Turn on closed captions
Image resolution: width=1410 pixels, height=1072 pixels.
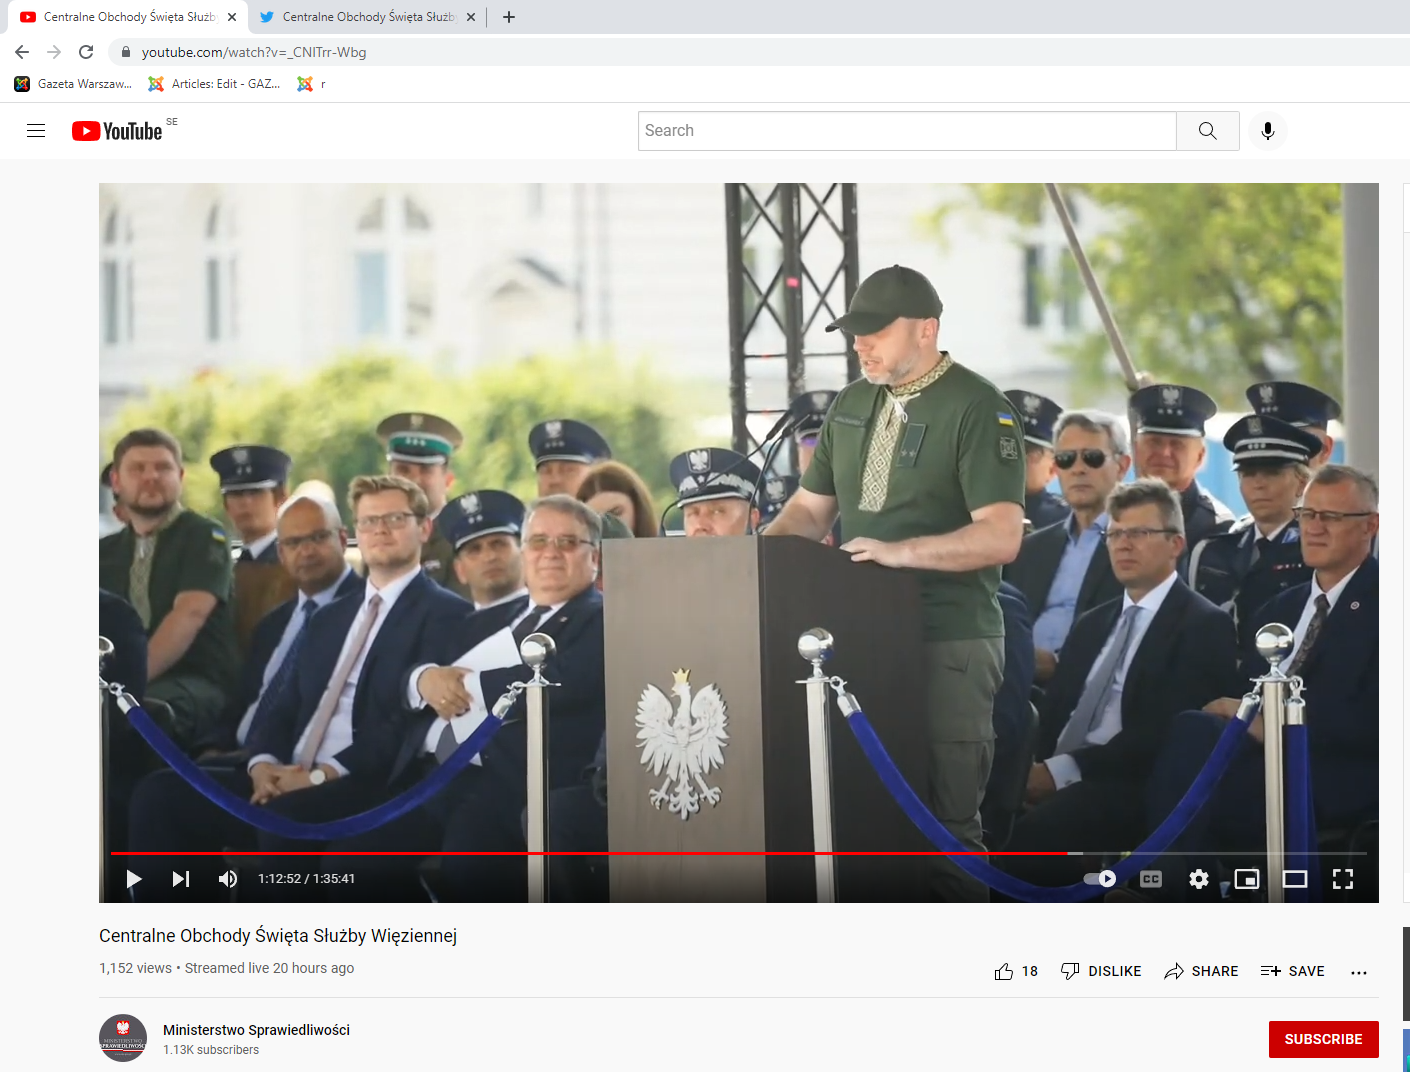pos(1151,879)
